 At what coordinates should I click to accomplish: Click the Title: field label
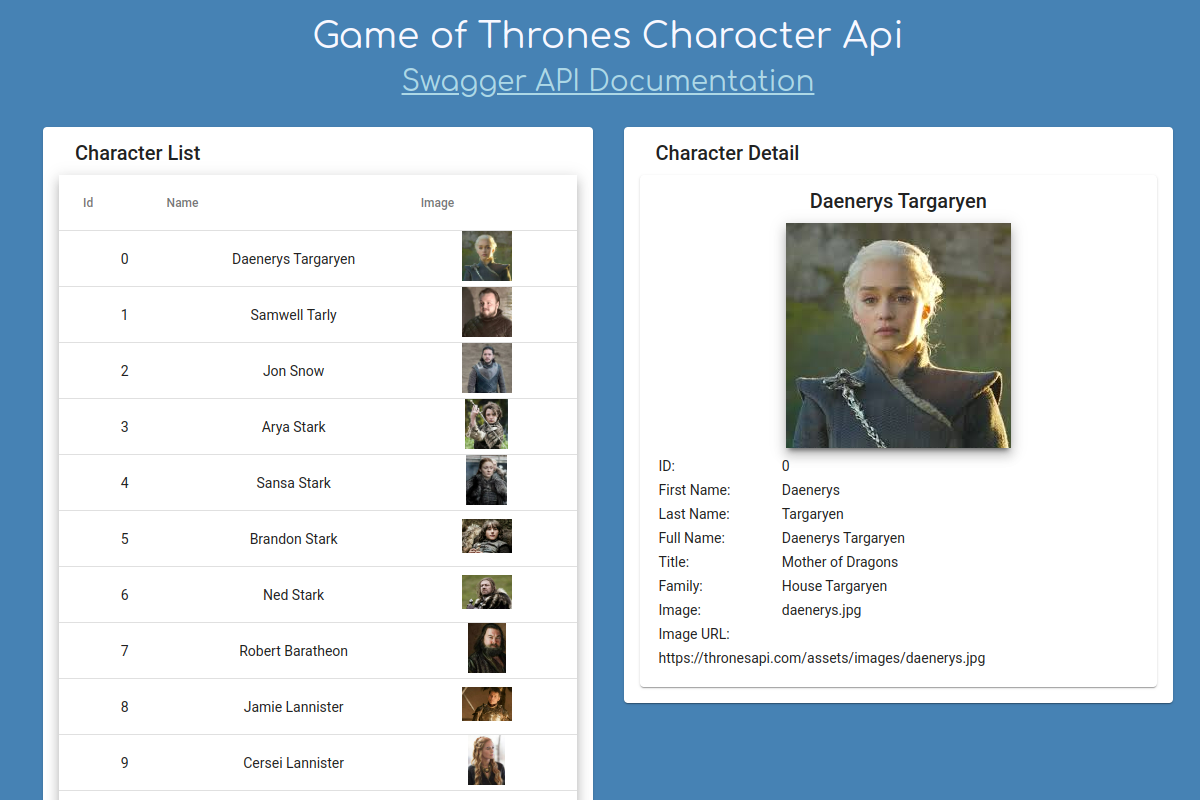click(674, 562)
